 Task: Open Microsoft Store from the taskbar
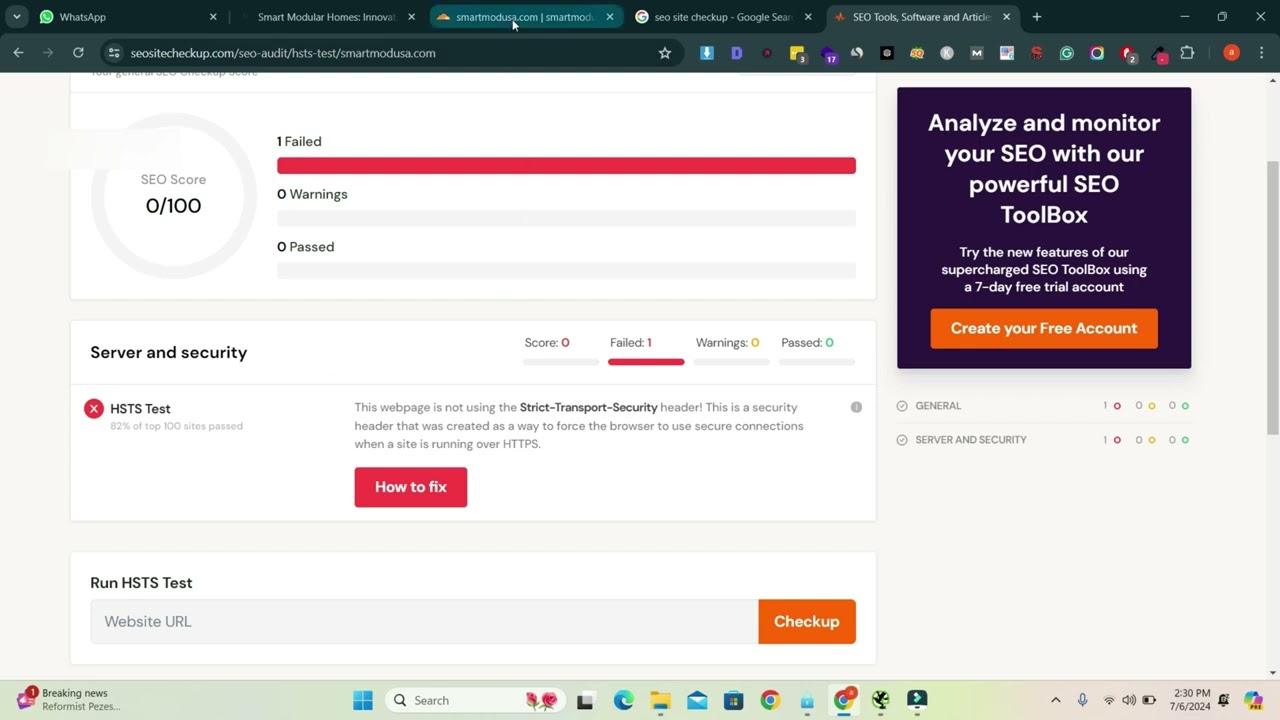[x=733, y=700]
